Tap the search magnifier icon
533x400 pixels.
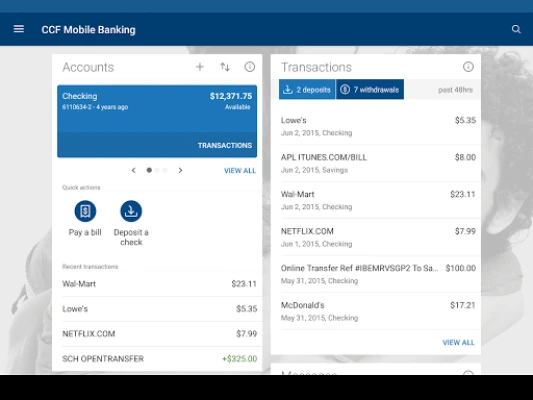tap(516, 29)
